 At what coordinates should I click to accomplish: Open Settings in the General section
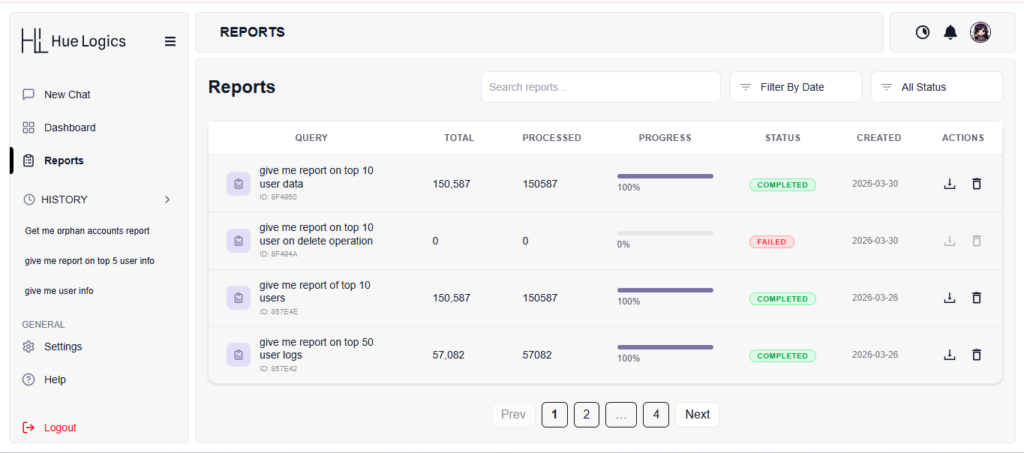tap(62, 346)
